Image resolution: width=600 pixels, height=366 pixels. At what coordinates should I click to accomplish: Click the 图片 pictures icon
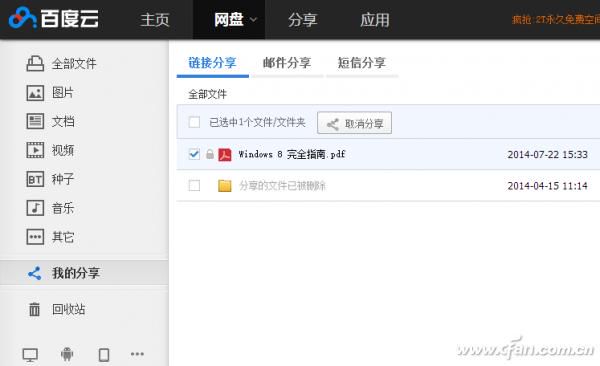click(35, 93)
